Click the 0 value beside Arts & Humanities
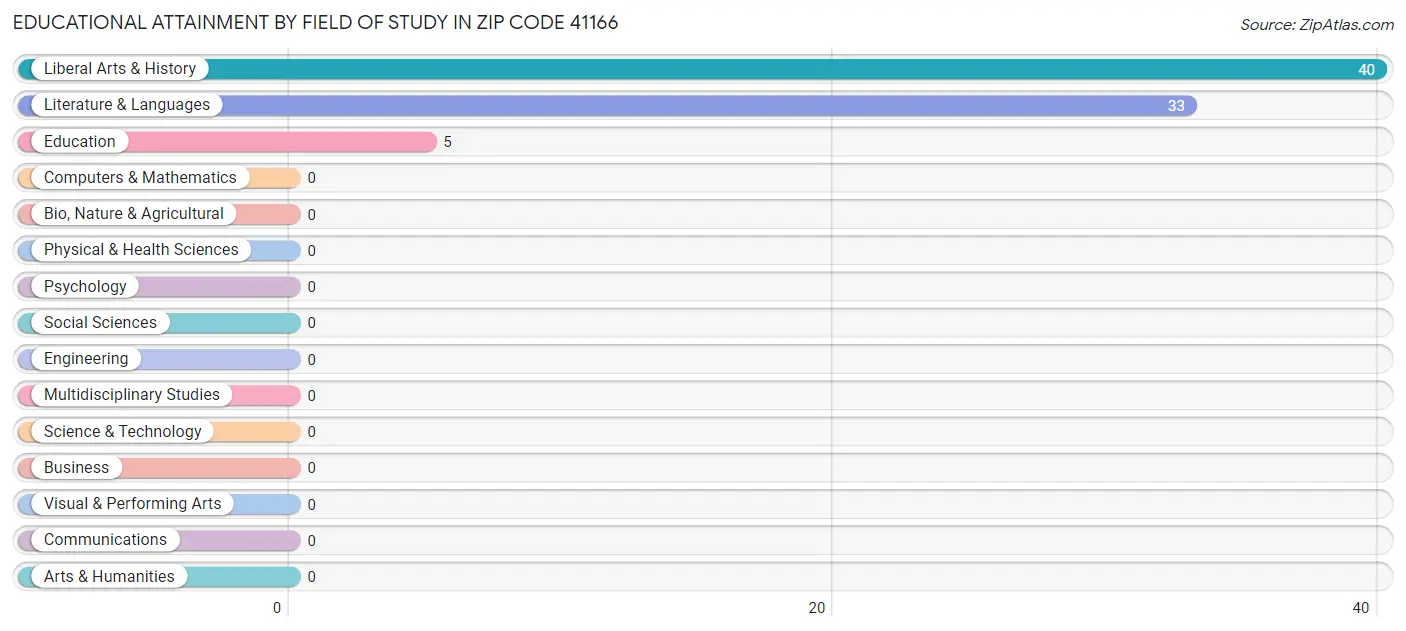Viewport: 1406px width, 631px height. 312,577
